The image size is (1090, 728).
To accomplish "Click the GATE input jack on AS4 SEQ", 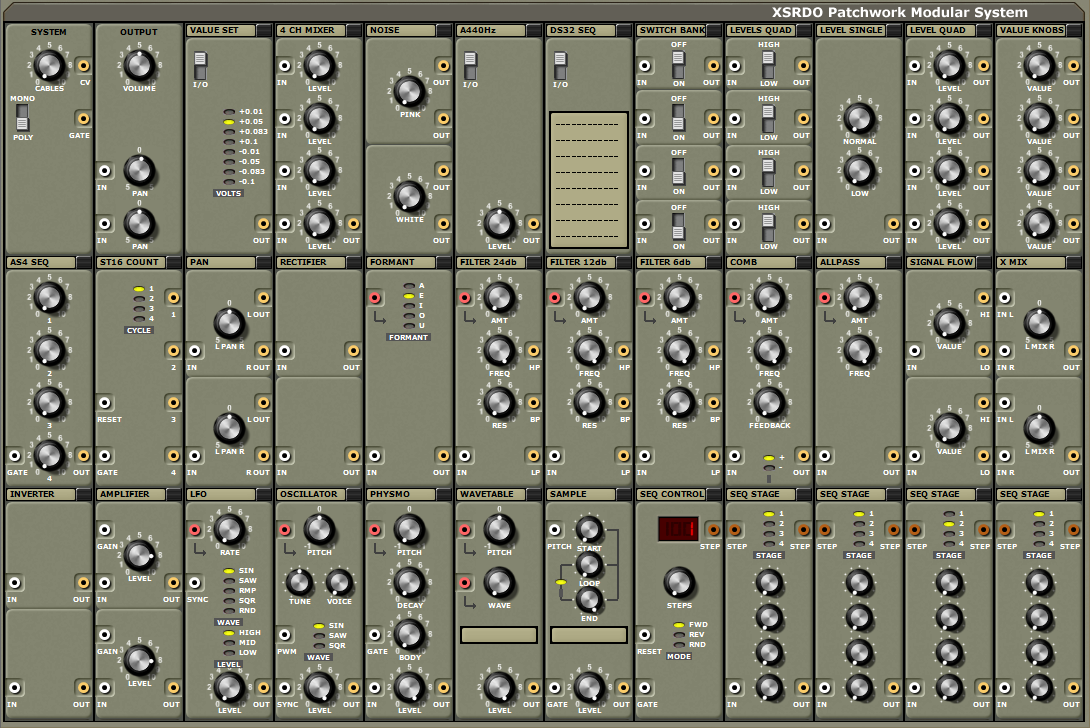I will (15, 456).
